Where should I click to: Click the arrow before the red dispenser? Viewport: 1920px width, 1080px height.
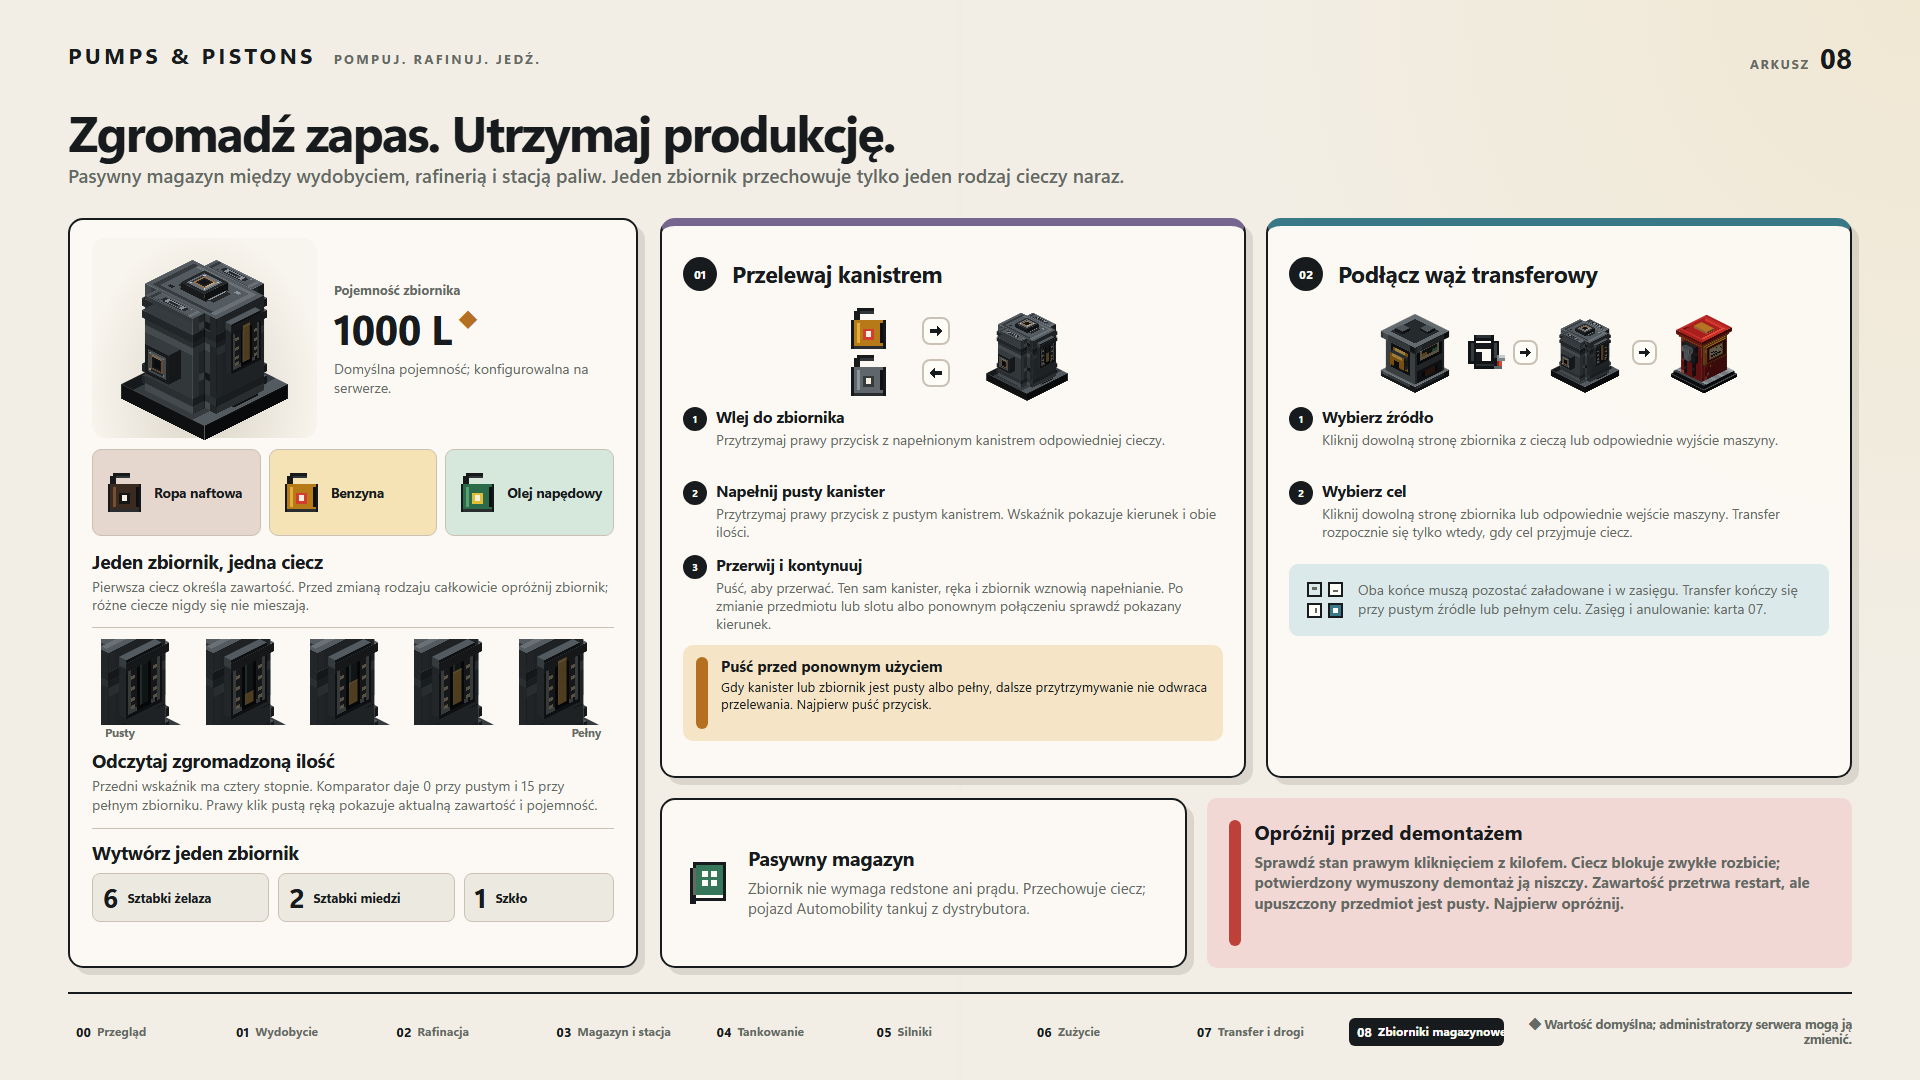[1645, 353]
